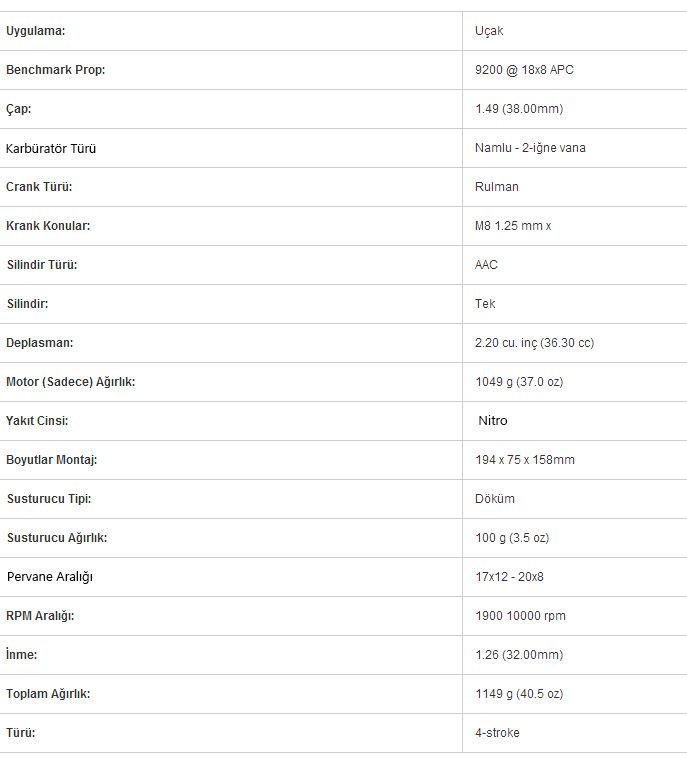Click the Deplasman label
Screen dimensions: 687x762
point(39,343)
